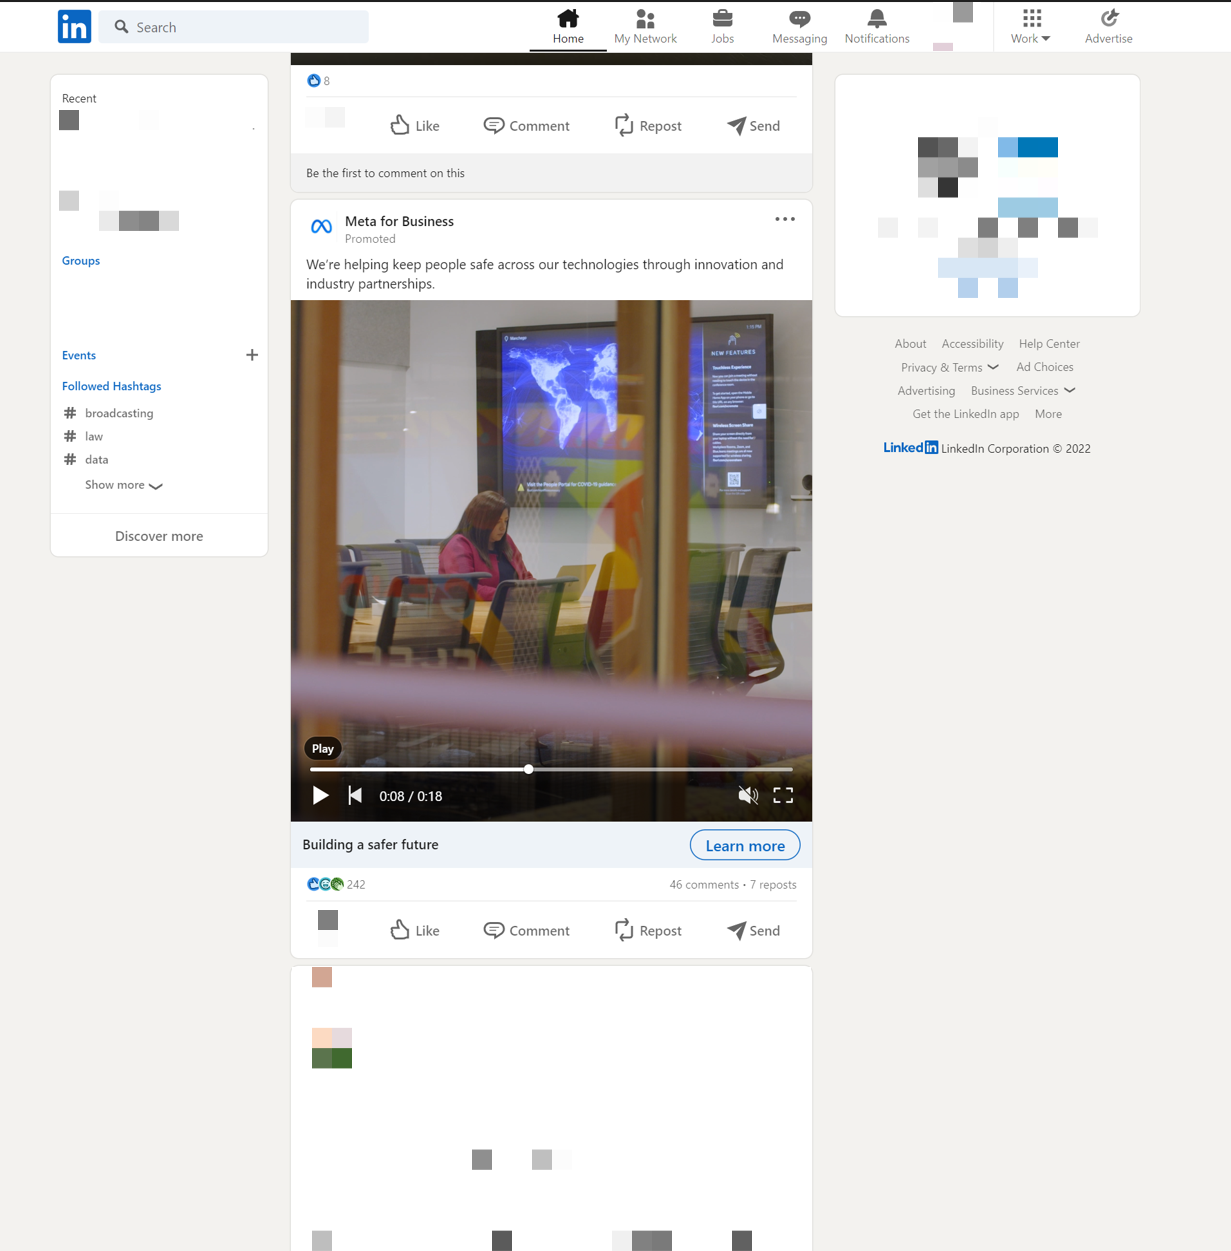Screen dimensions: 1231x1251
Task: Unmute the video sound
Action: coord(747,795)
